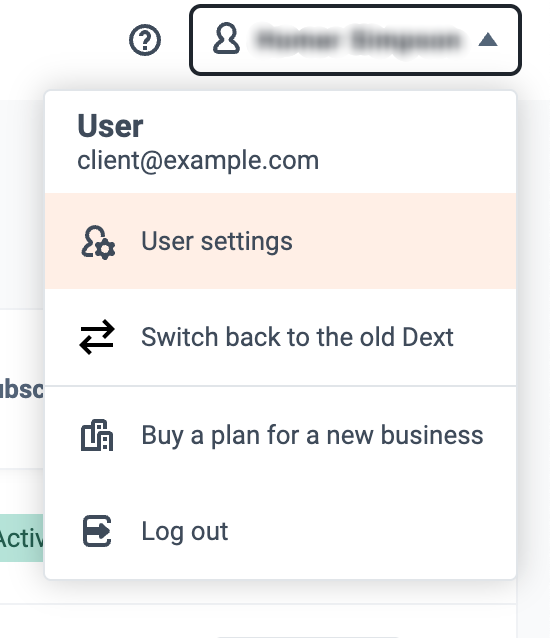Select Log out from the menu
Viewport: 550px width, 638px height.
tap(185, 531)
